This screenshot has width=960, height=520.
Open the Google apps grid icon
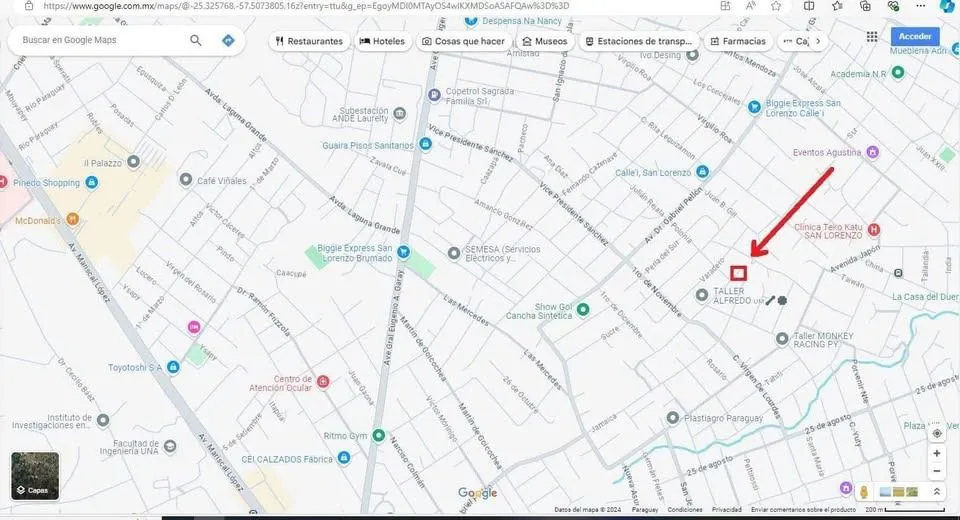(x=872, y=37)
